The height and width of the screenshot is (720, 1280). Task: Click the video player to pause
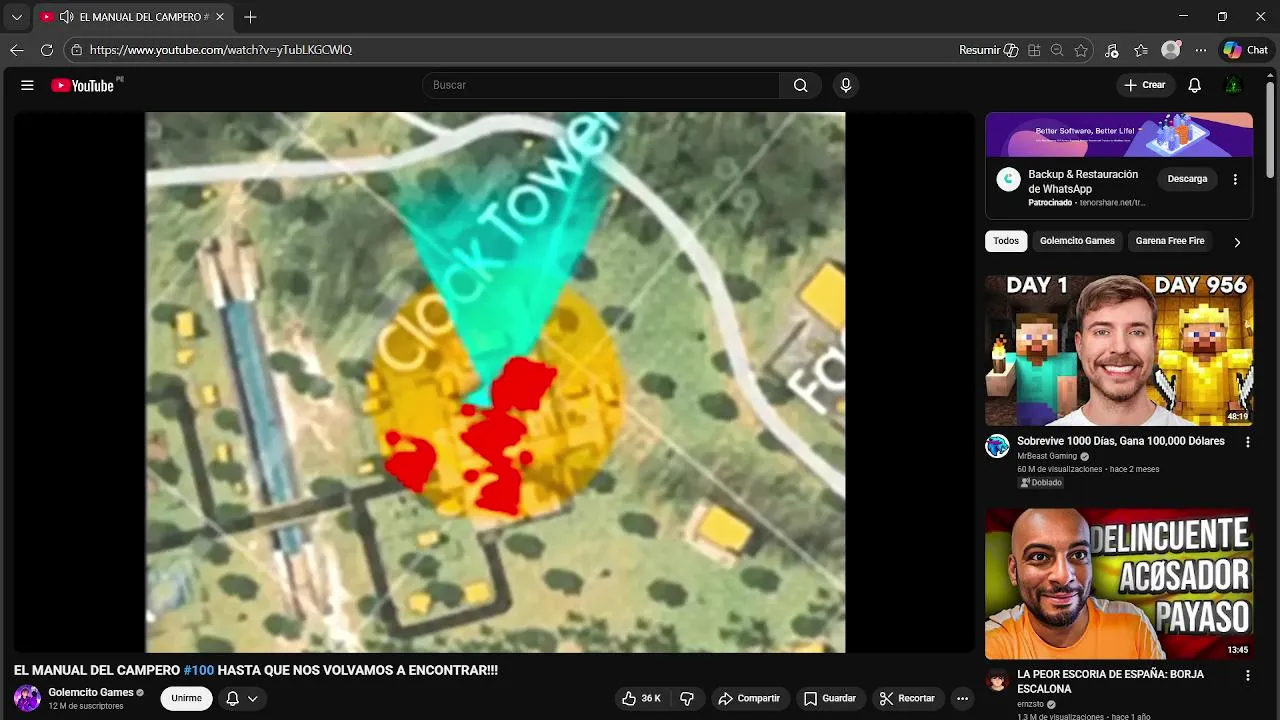point(495,382)
